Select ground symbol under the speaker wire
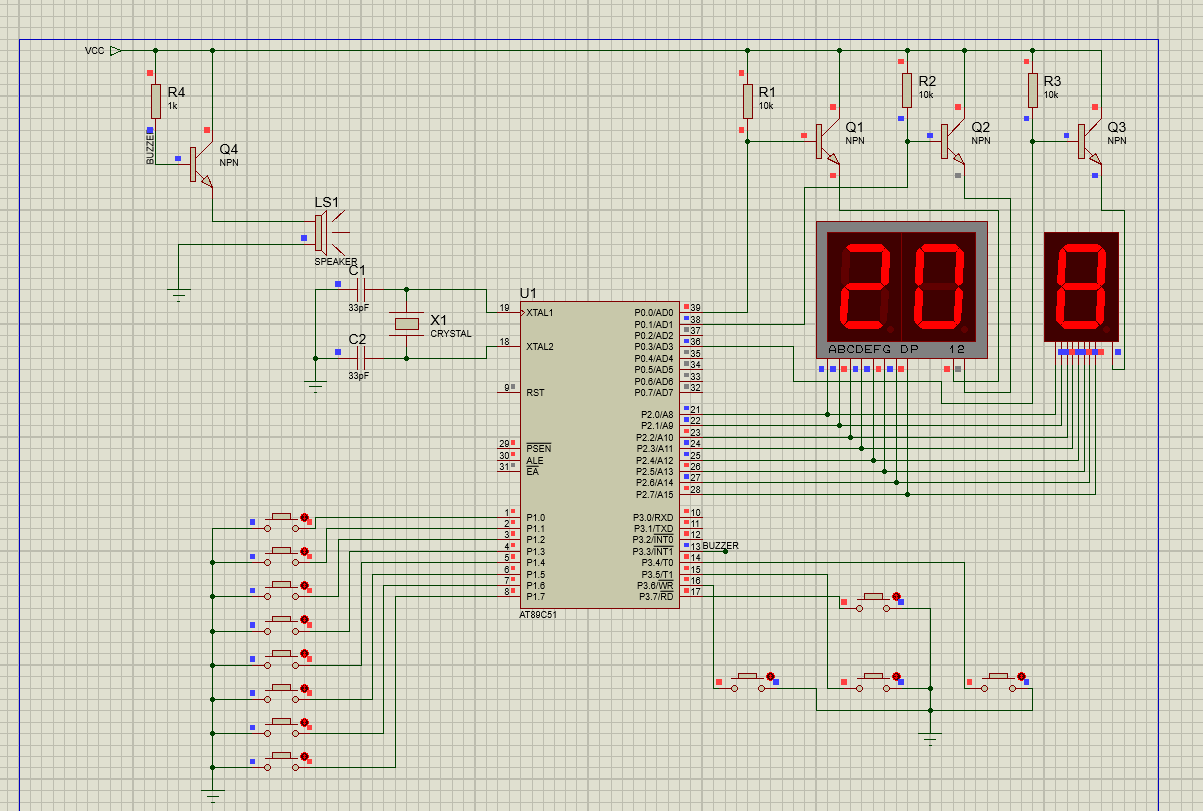 pos(179,293)
